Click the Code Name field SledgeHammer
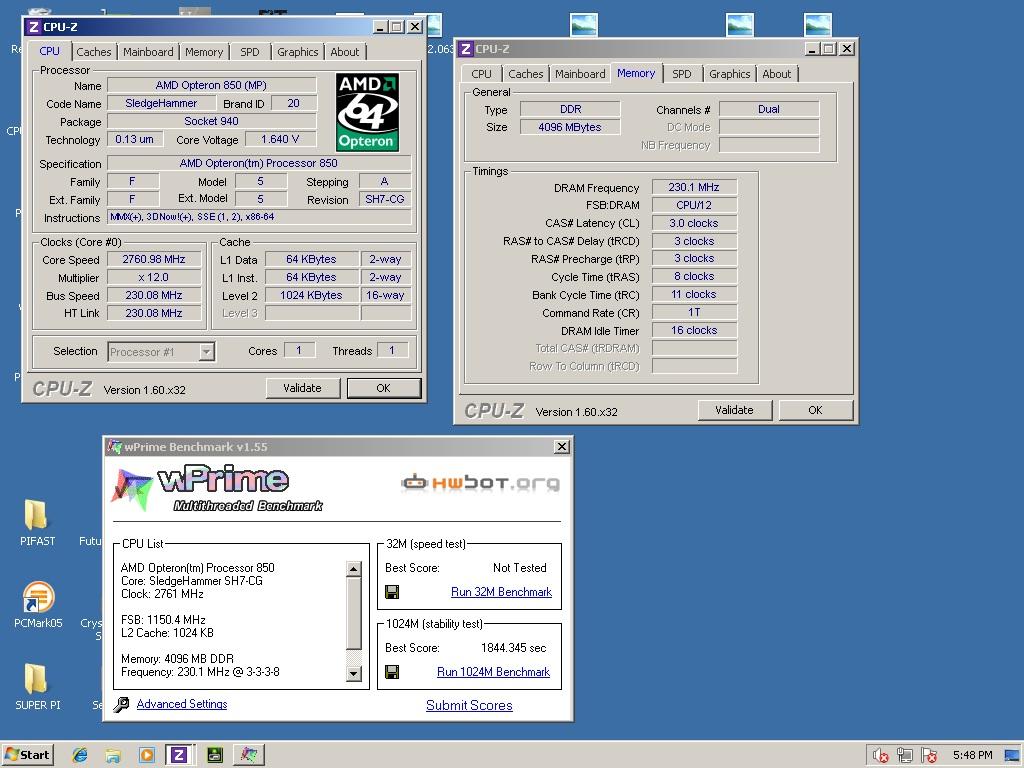The width and height of the screenshot is (1024, 768). click(161, 103)
